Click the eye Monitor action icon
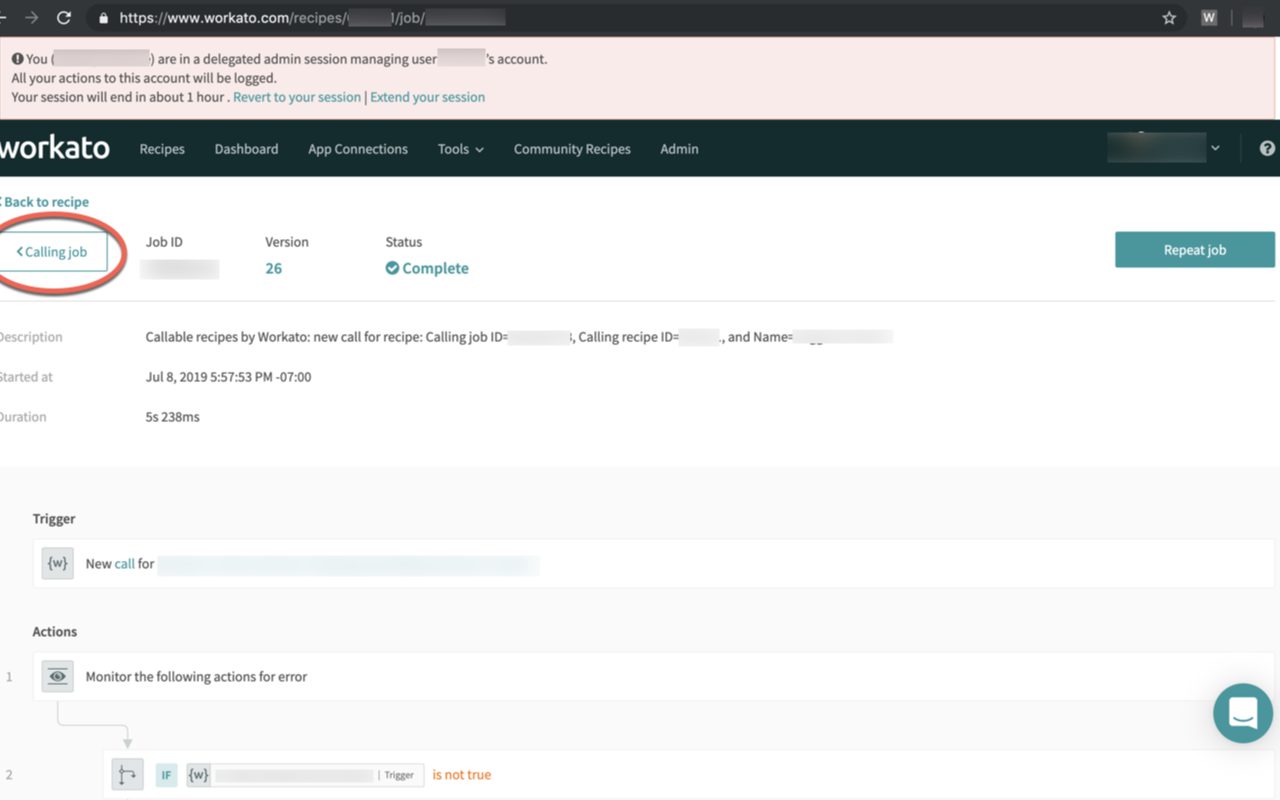 point(58,677)
